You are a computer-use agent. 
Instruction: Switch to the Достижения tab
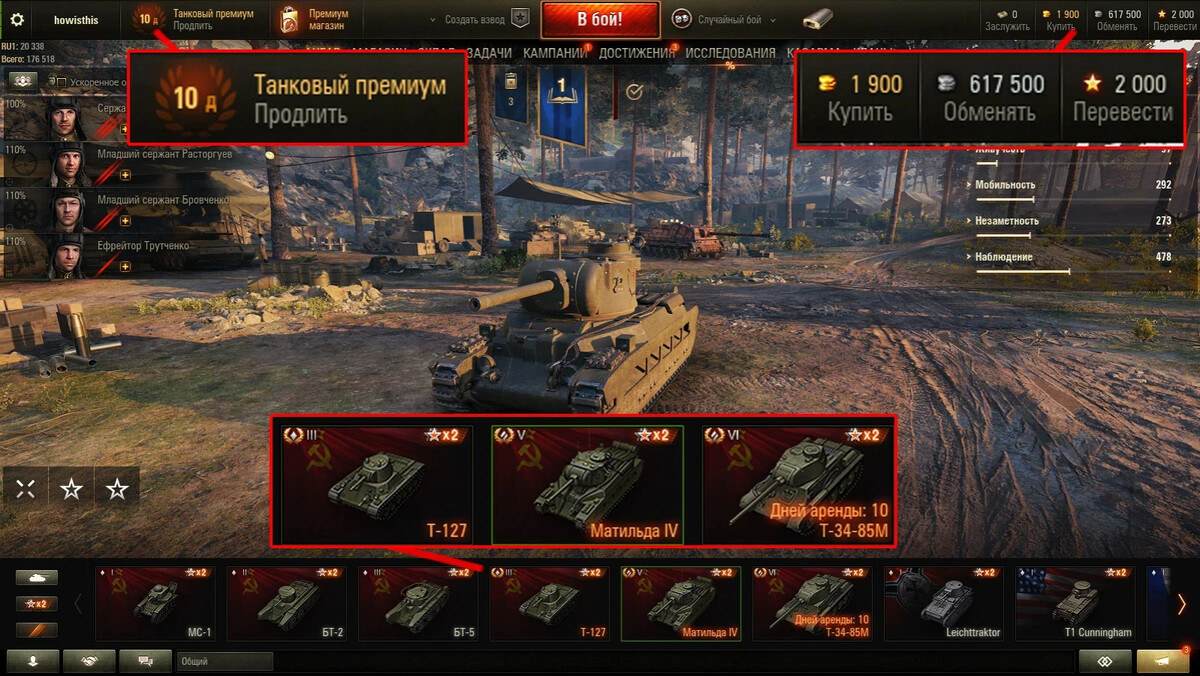(634, 53)
